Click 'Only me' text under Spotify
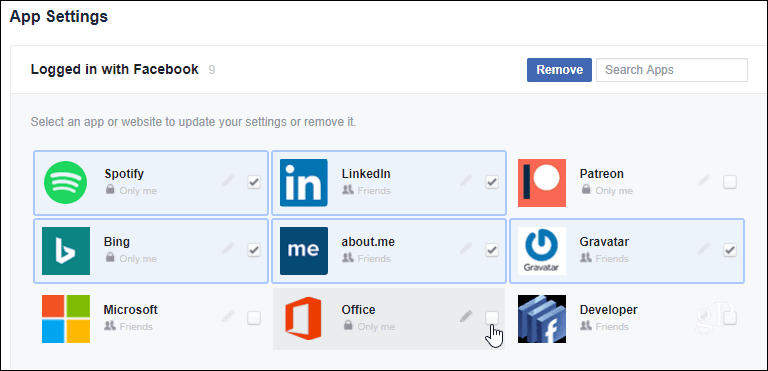The image size is (768, 371). [x=138, y=191]
